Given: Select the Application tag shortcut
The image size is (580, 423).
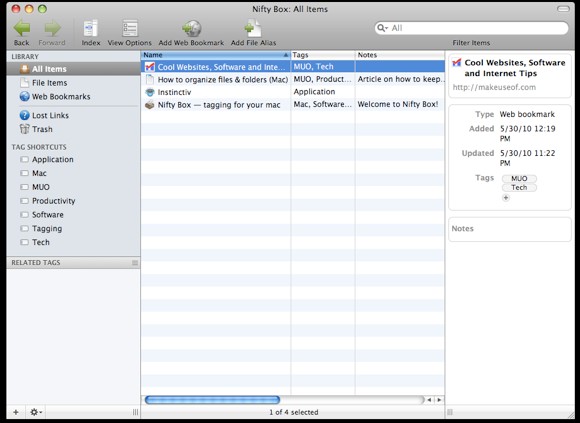Looking at the screenshot, I should pyautogui.click(x=73, y=159).
